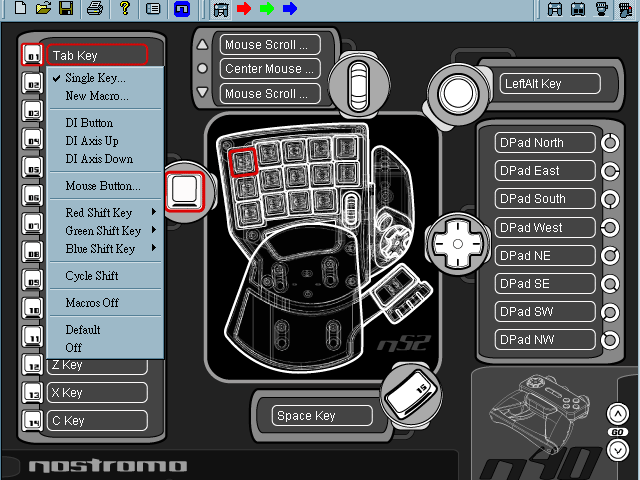Viewport: 640px width, 480px height.
Task: Expand the Blue Shift Key submenu
Action: (x=106, y=249)
